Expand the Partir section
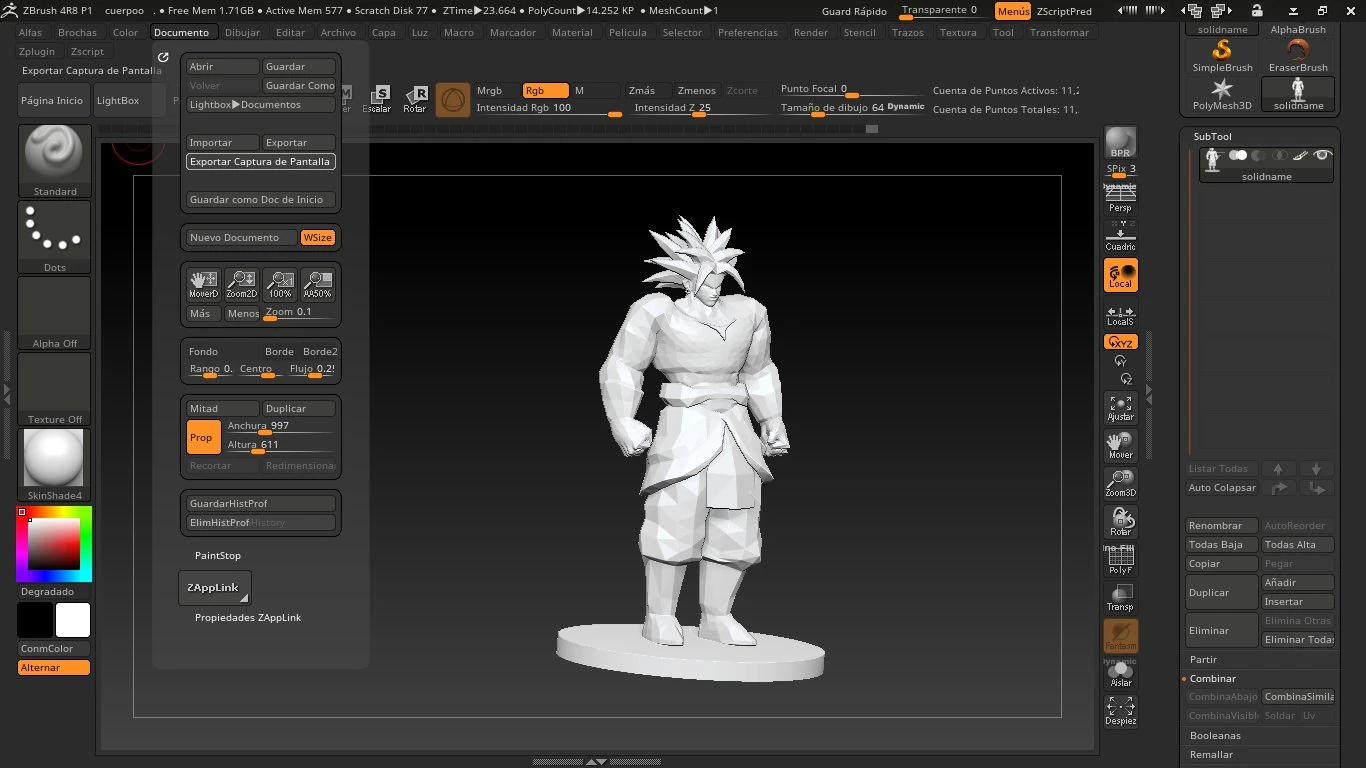Viewport: 1366px width, 768px height. (1204, 660)
